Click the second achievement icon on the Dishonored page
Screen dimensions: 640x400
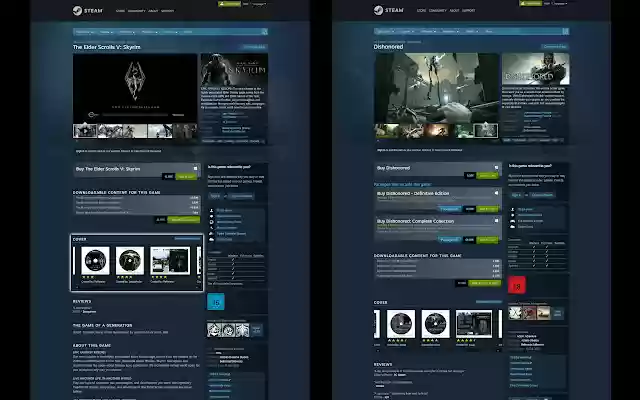529,313
